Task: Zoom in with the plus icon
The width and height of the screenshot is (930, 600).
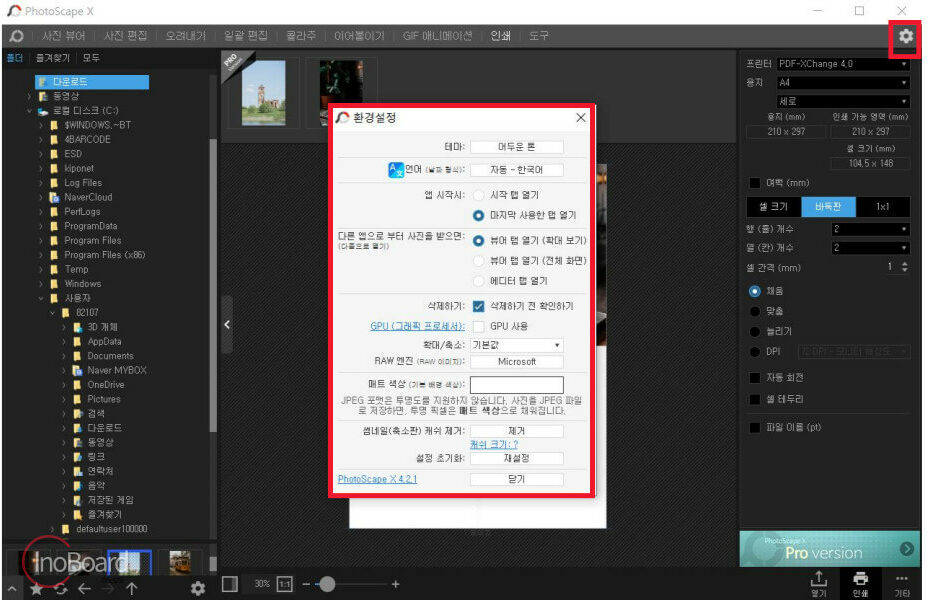Action: (x=396, y=585)
